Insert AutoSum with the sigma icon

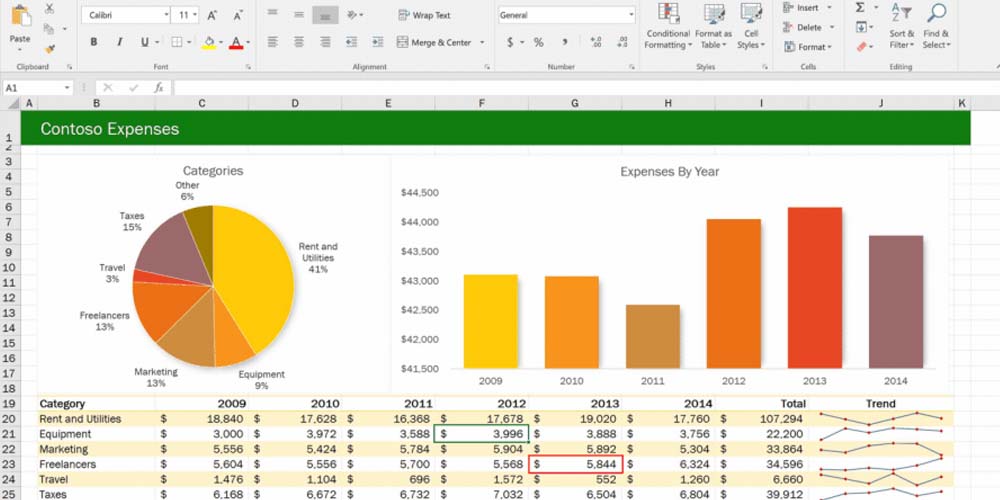click(x=860, y=8)
